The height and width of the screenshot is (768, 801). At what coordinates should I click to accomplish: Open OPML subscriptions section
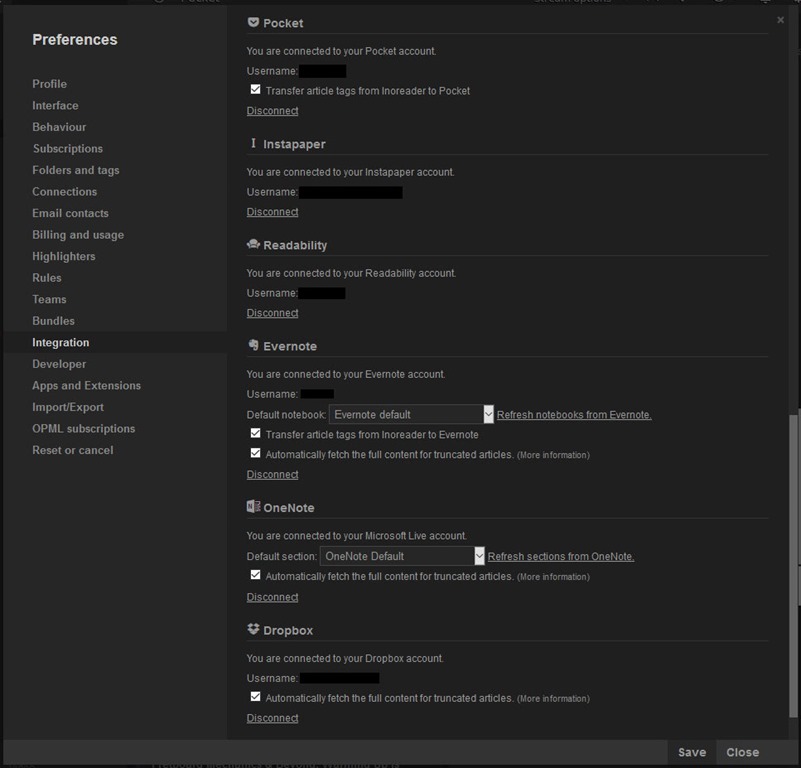pyautogui.click(x=84, y=429)
